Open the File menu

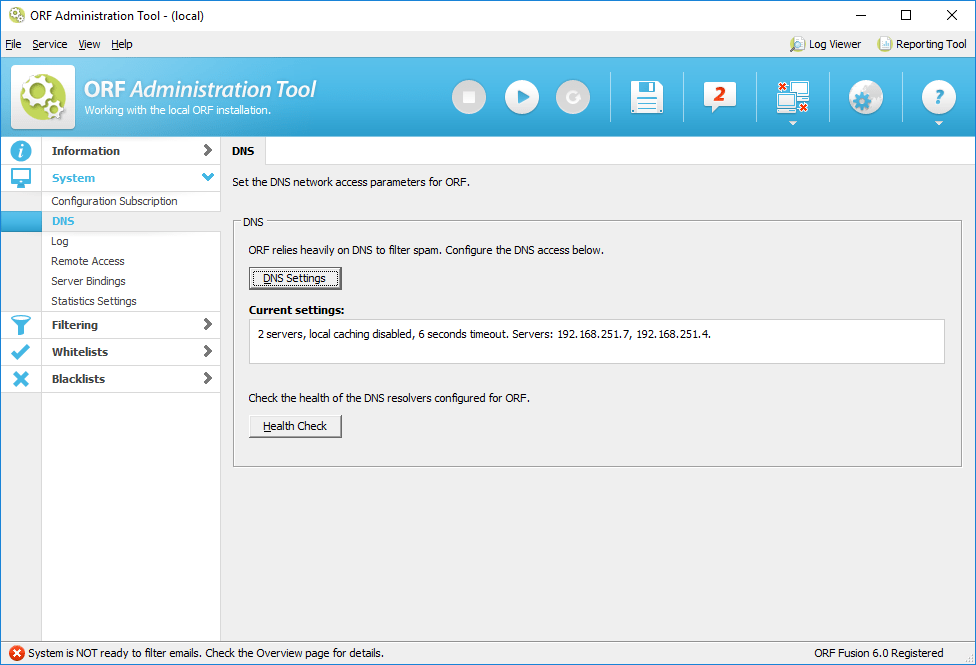pyautogui.click(x=13, y=44)
